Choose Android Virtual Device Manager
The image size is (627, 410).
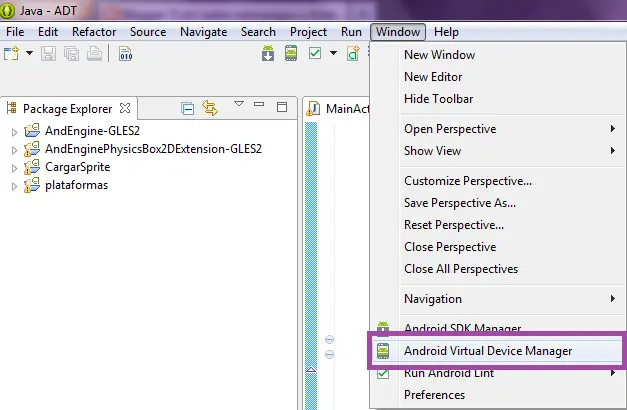coord(497,351)
